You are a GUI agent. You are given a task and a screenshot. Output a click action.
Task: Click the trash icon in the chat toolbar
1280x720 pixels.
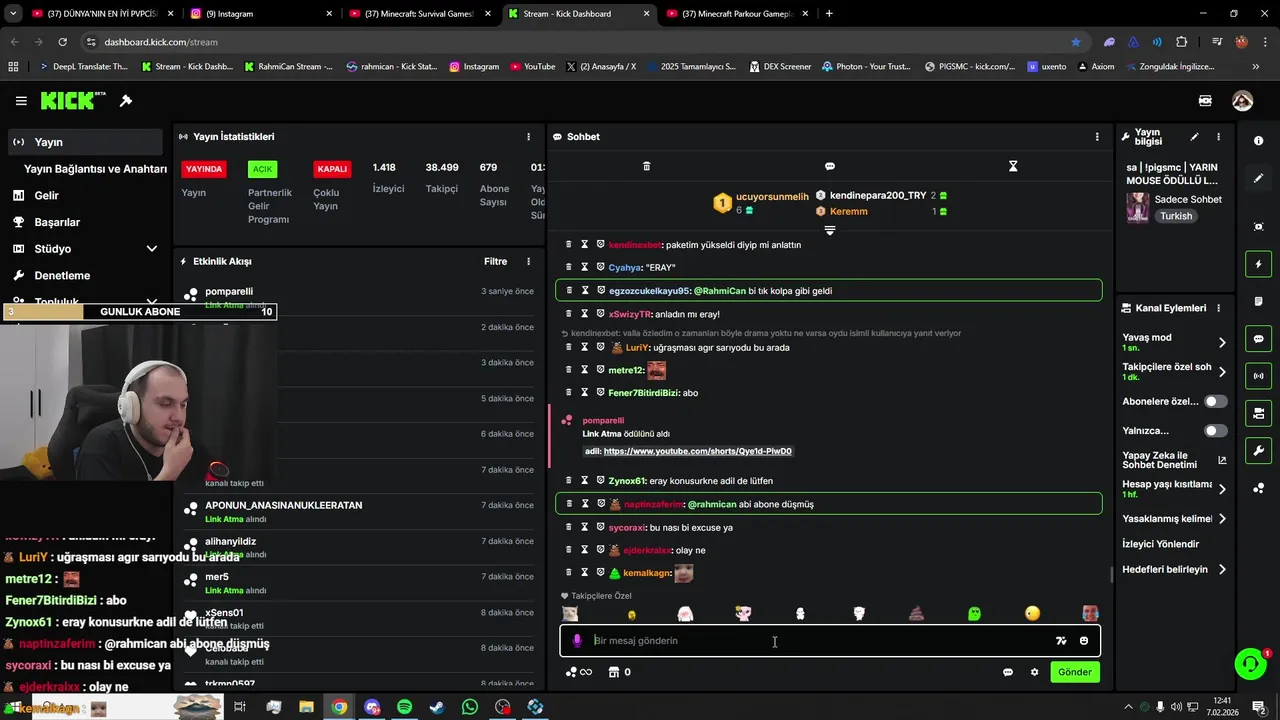pos(646,166)
